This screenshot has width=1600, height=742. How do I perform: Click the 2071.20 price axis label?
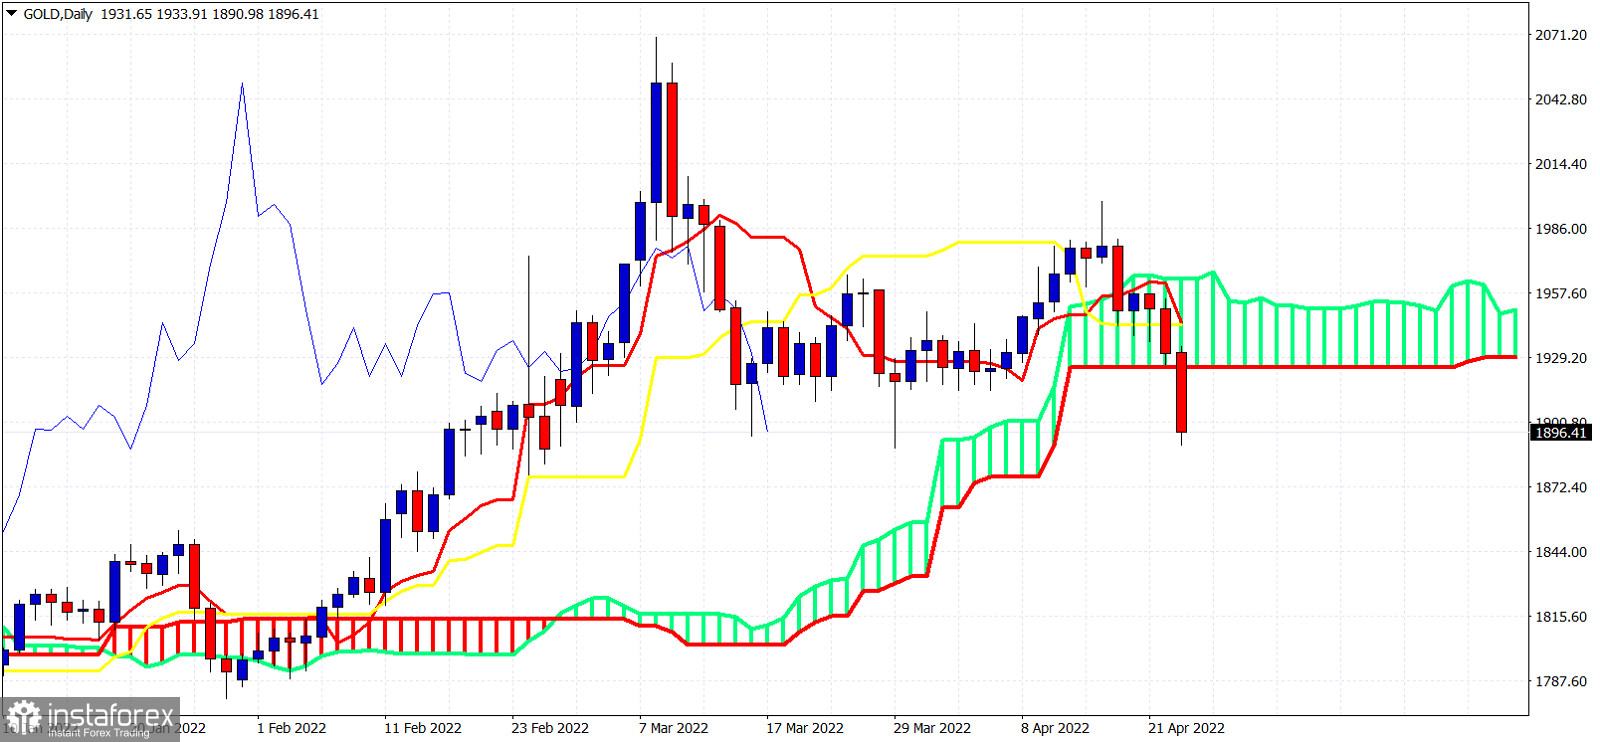(x=1561, y=35)
